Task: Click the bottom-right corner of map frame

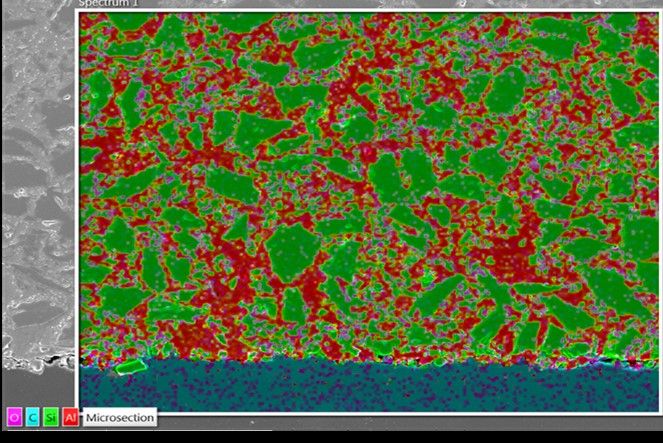Action: coord(661,411)
